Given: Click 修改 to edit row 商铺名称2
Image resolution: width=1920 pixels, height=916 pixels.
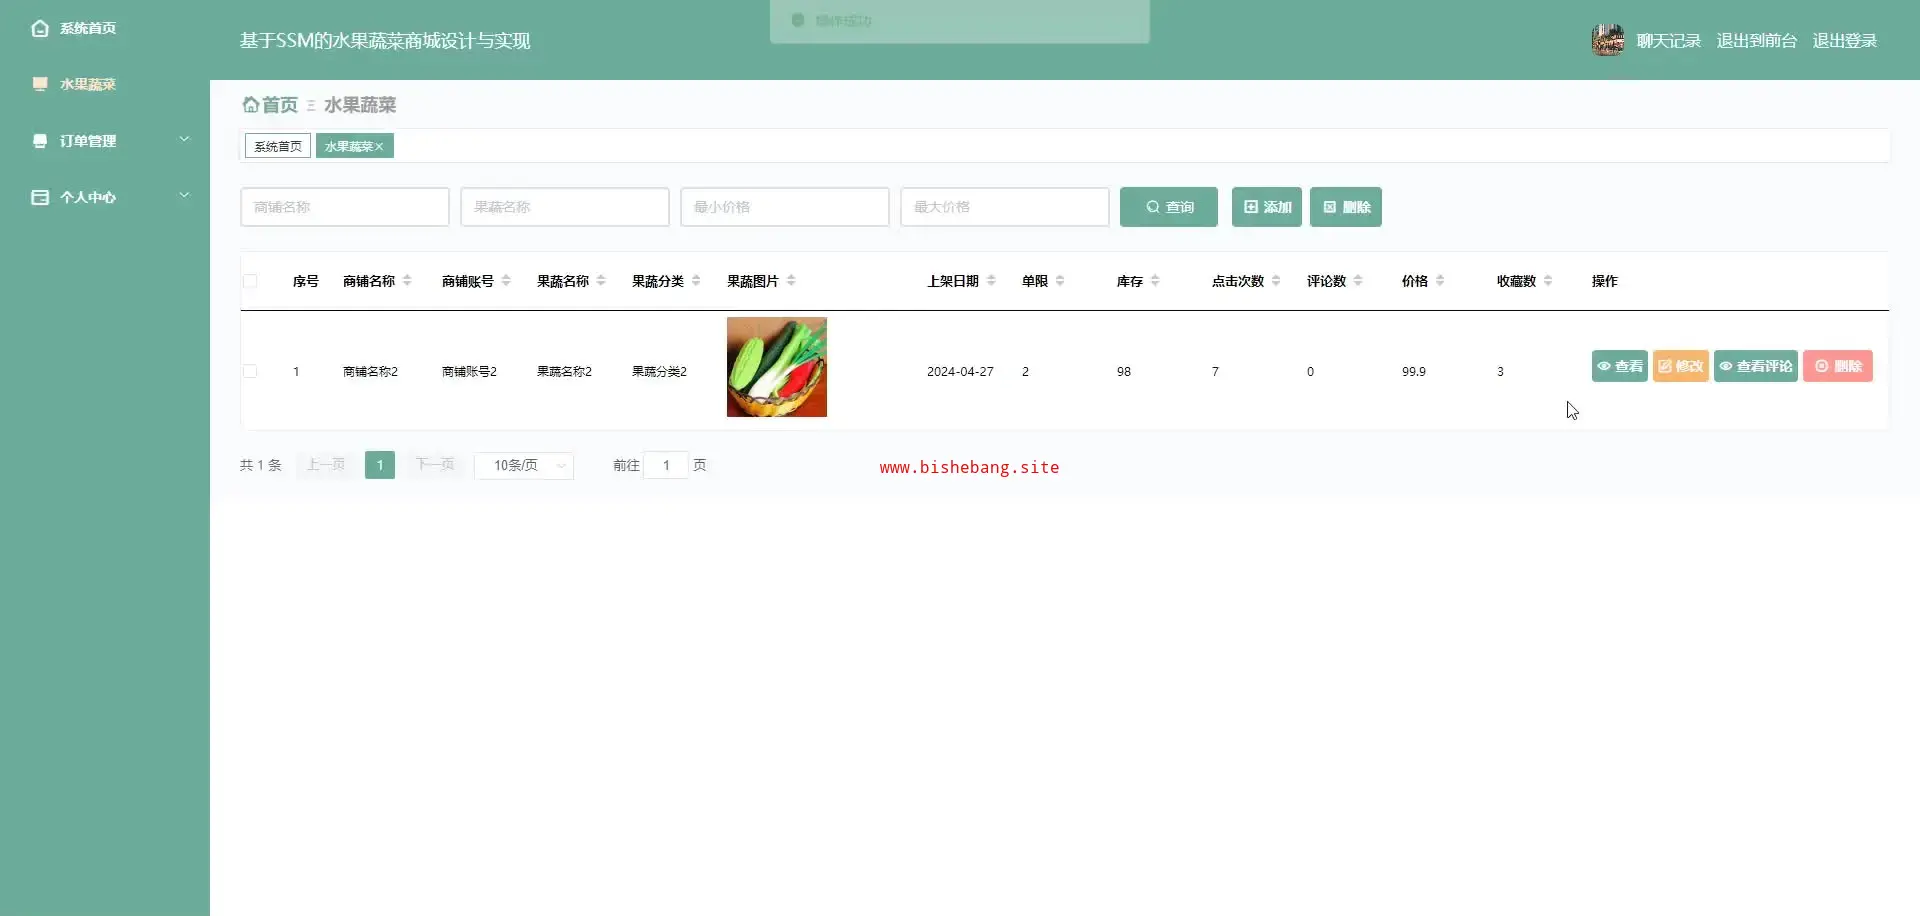Looking at the screenshot, I should [1681, 366].
